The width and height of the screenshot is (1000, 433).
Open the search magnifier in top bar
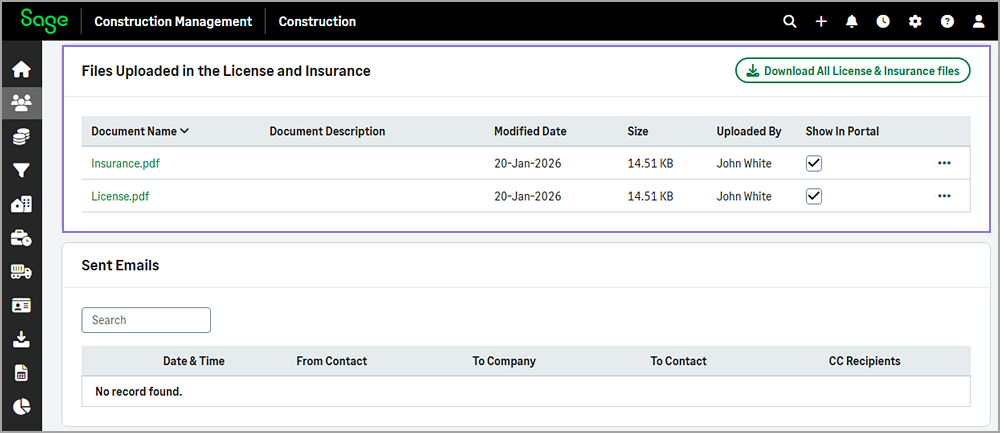[790, 21]
